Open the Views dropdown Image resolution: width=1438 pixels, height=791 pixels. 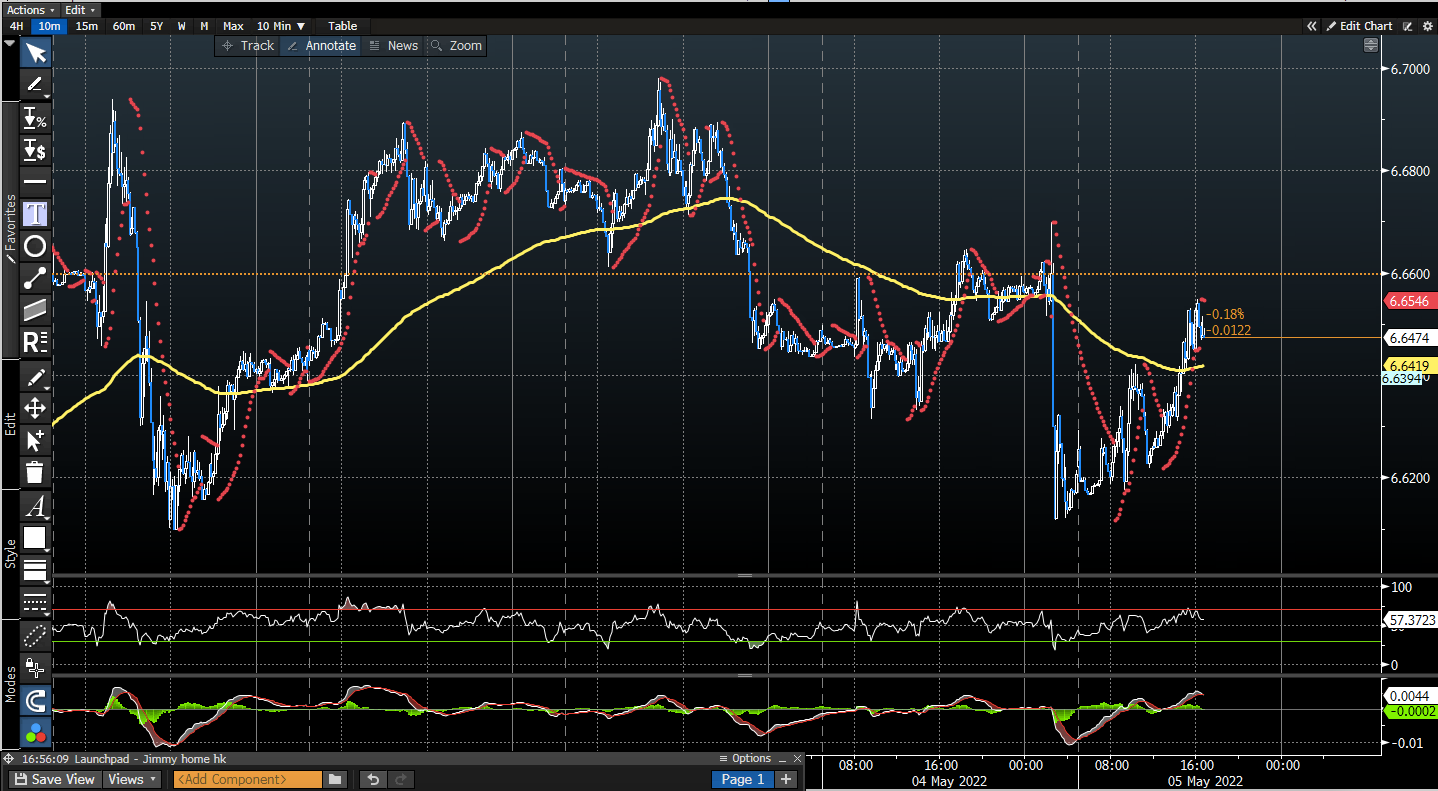point(132,780)
